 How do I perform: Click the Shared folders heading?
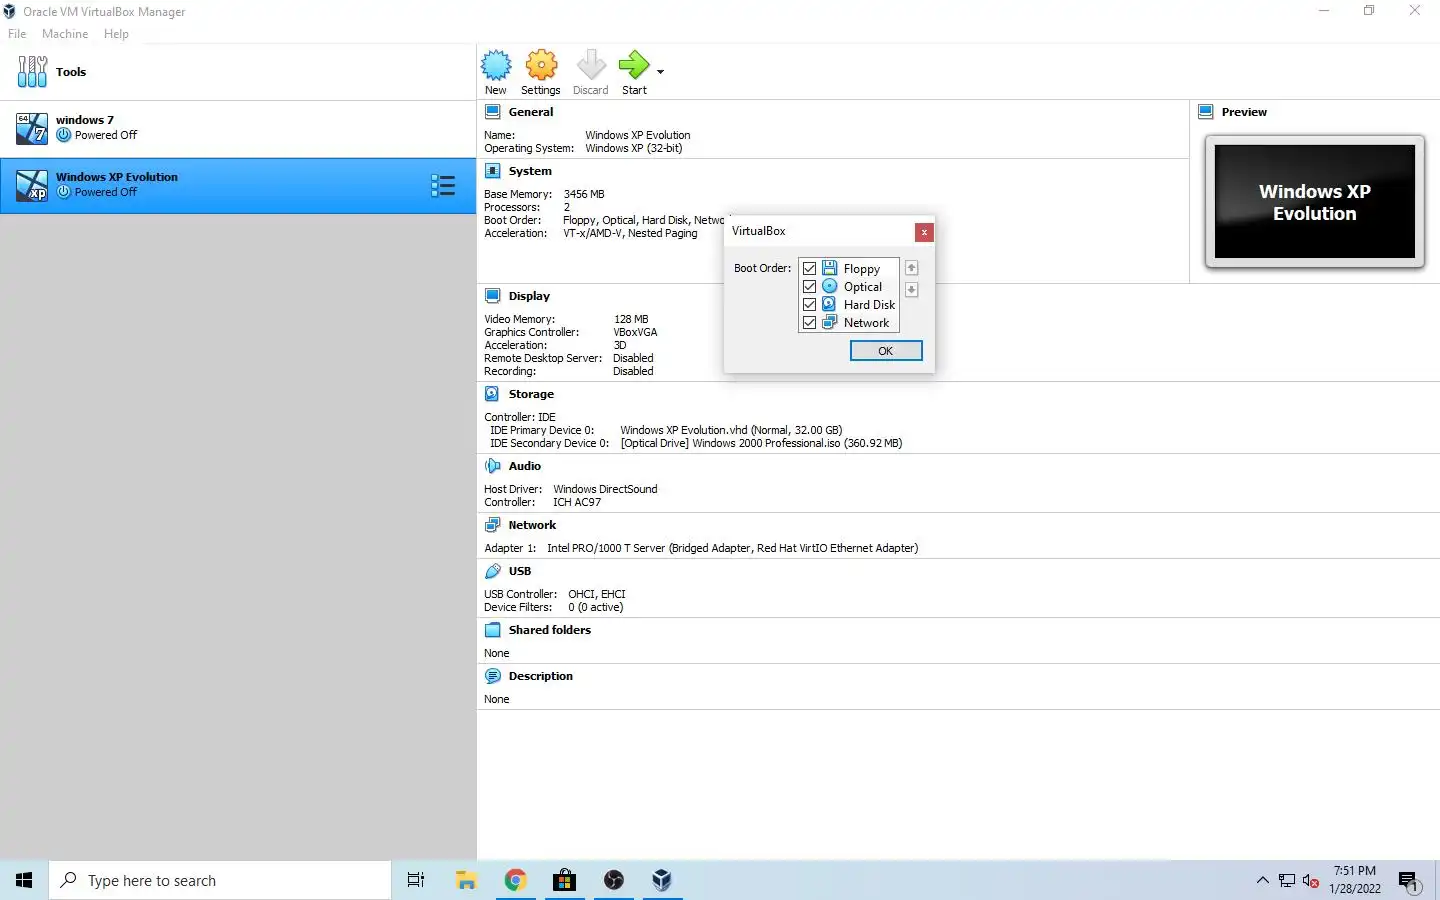(550, 630)
